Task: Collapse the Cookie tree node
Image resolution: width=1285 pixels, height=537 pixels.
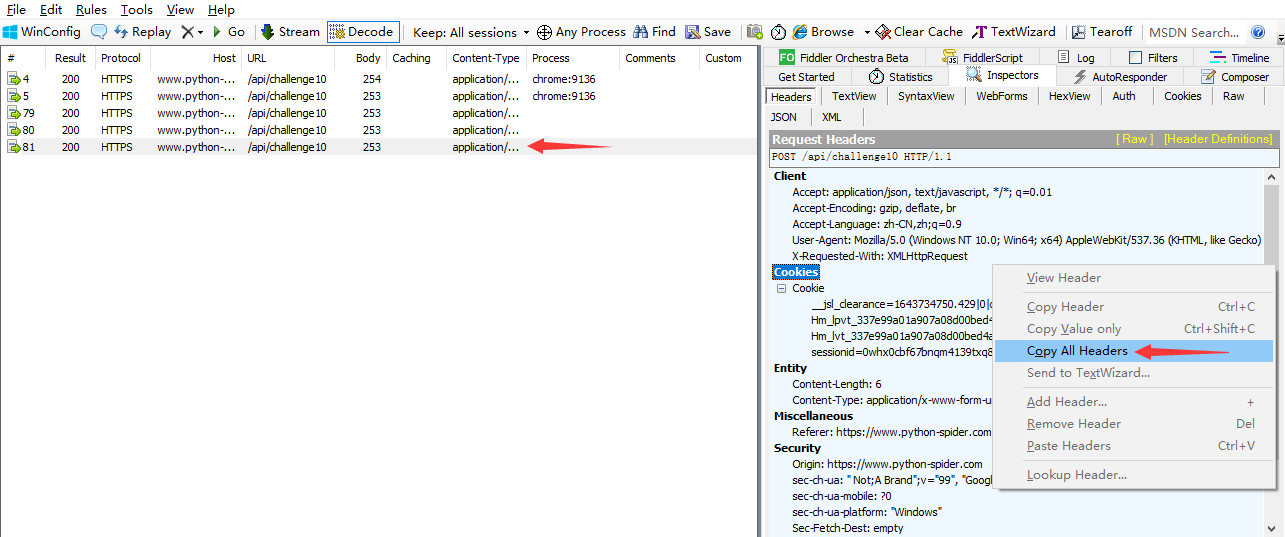Action: pos(782,288)
